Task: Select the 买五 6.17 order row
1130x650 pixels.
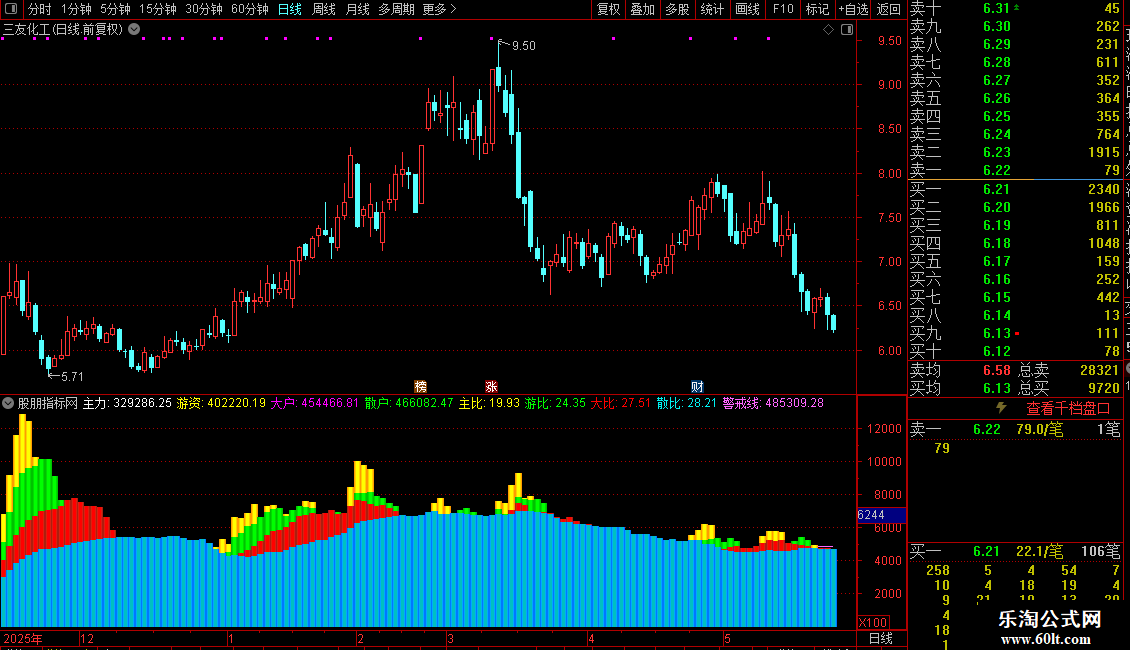Action: coord(1015,261)
